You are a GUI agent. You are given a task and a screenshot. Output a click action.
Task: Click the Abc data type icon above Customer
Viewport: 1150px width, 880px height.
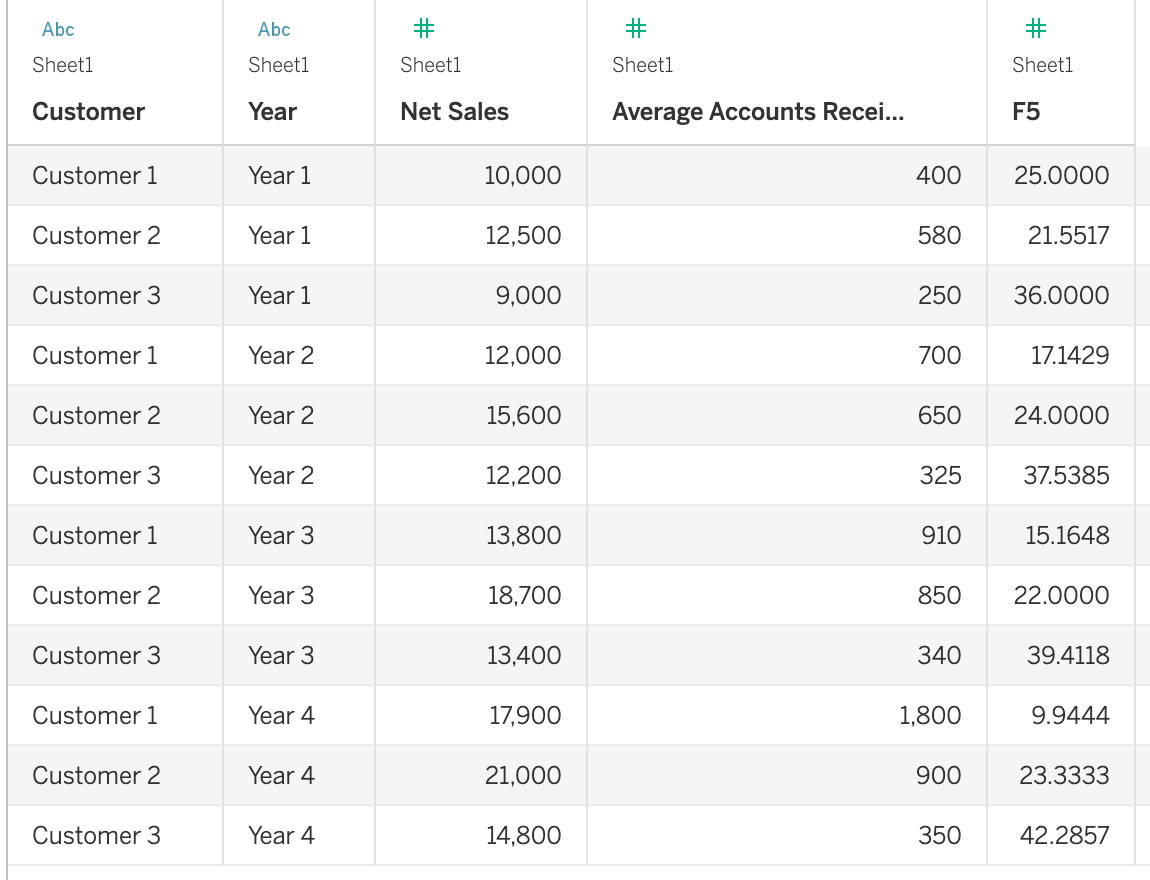(57, 29)
